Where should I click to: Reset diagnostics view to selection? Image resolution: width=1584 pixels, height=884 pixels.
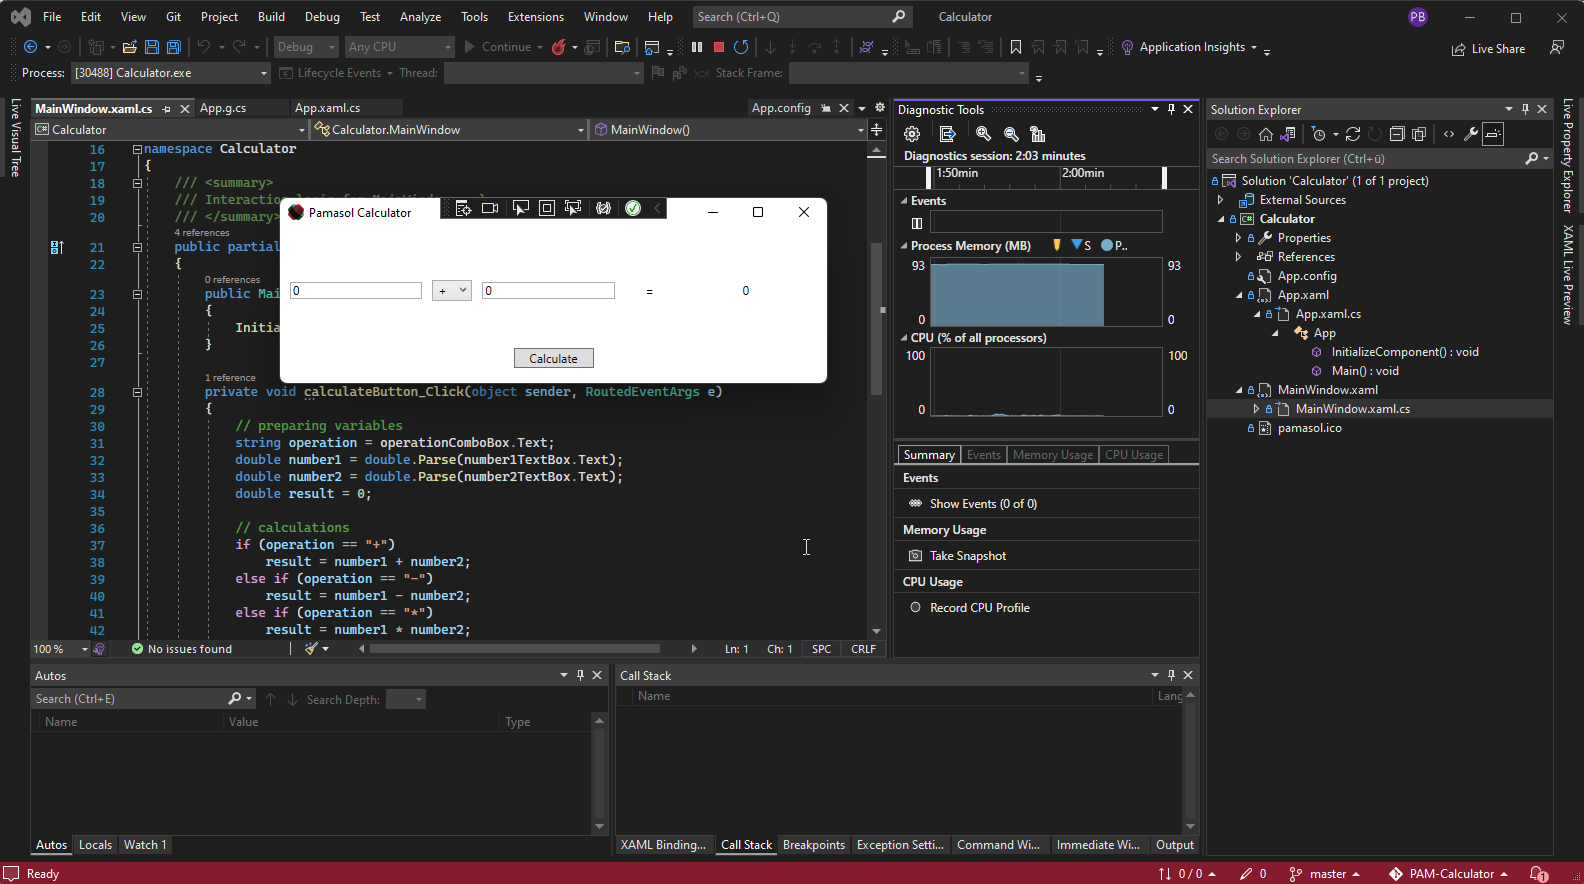coord(1038,134)
